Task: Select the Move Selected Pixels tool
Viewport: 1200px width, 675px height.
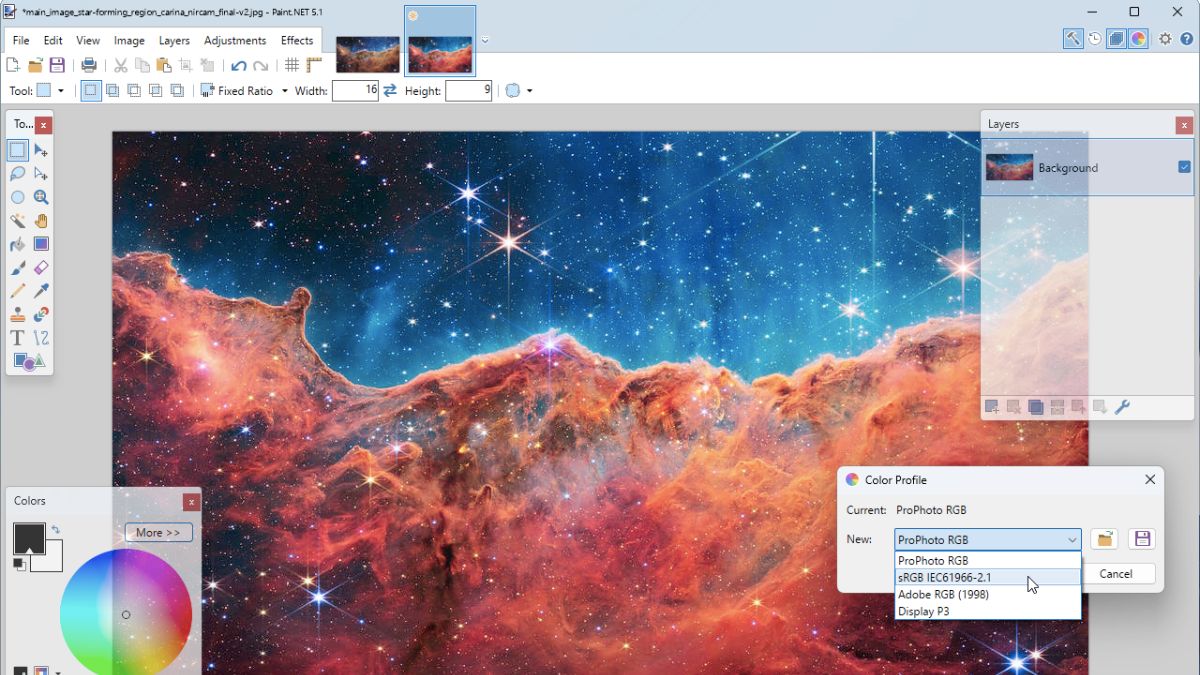Action: coord(41,151)
